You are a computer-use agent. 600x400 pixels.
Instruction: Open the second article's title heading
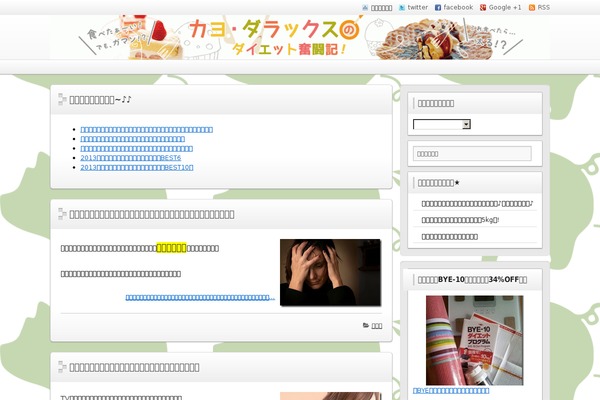pos(152,214)
